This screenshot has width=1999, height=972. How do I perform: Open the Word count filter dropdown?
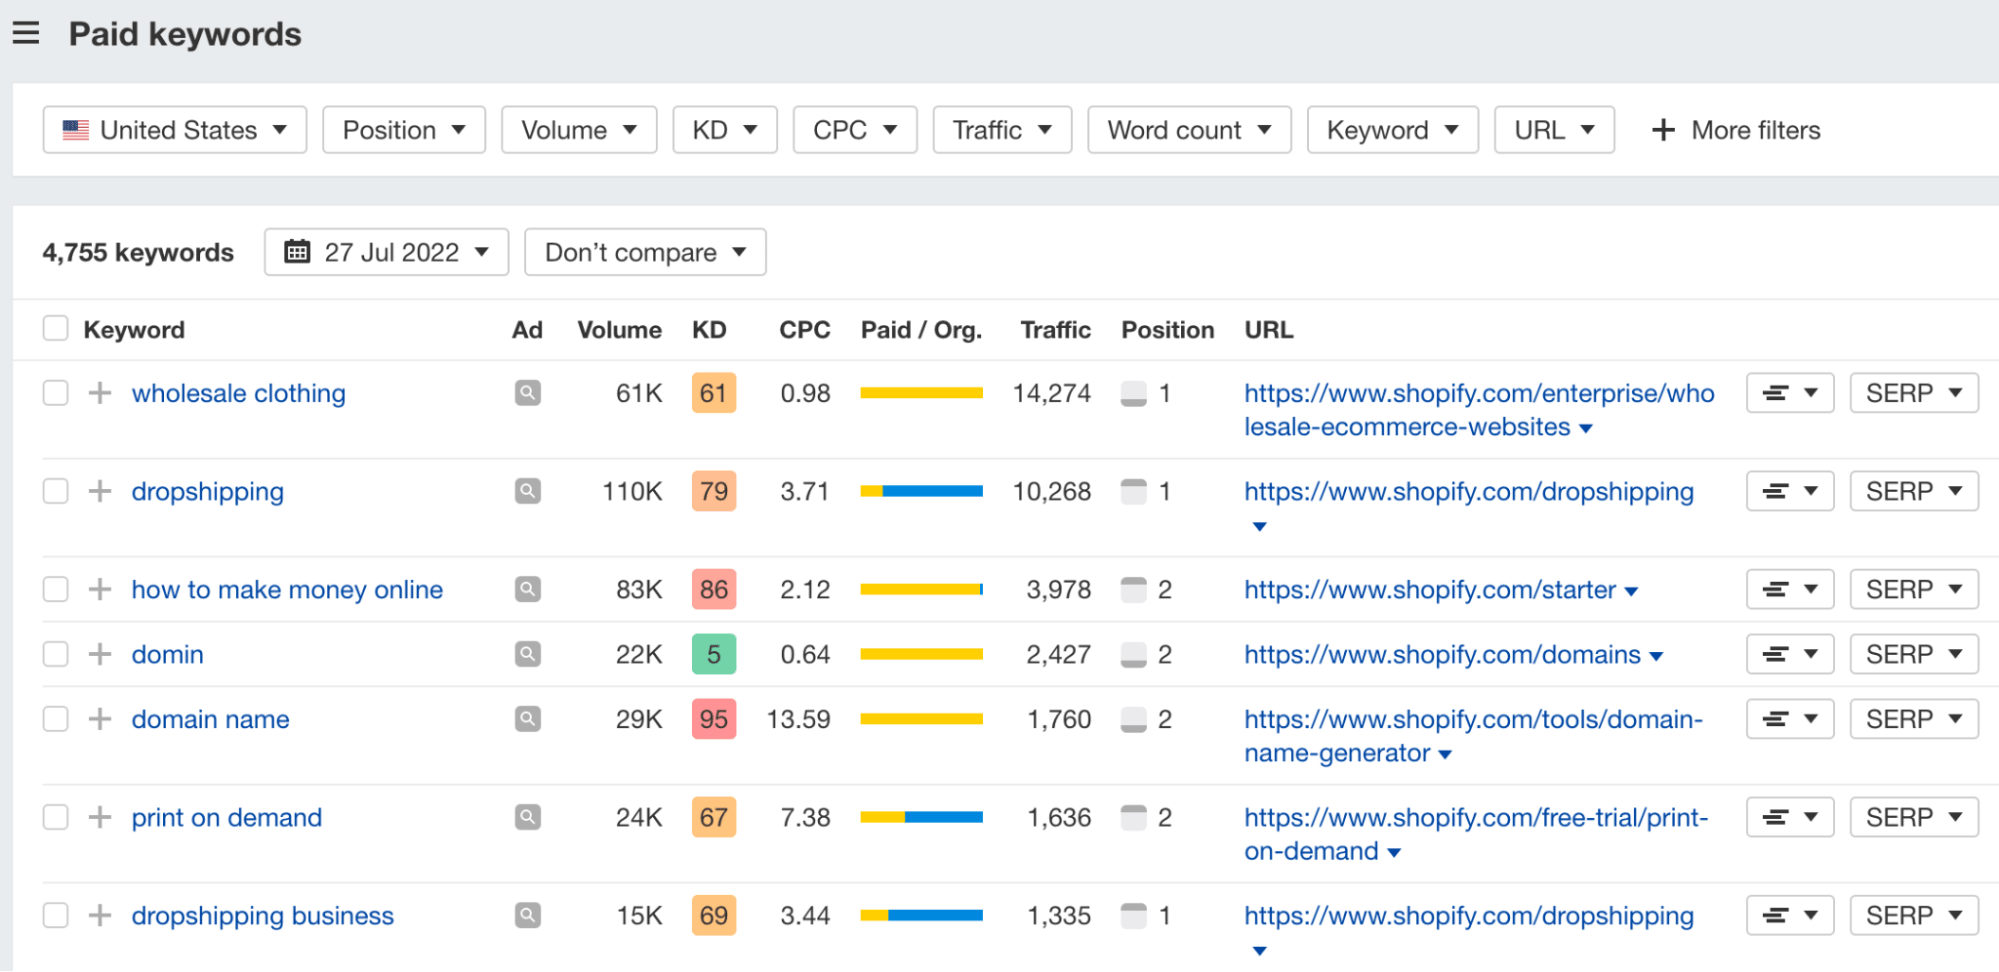(x=1190, y=130)
